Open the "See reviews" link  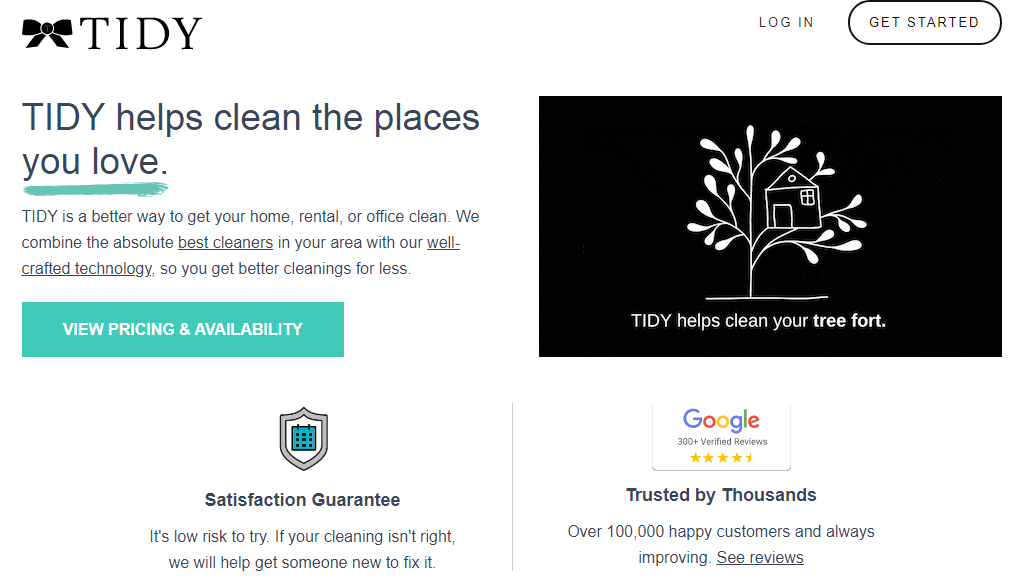click(760, 557)
